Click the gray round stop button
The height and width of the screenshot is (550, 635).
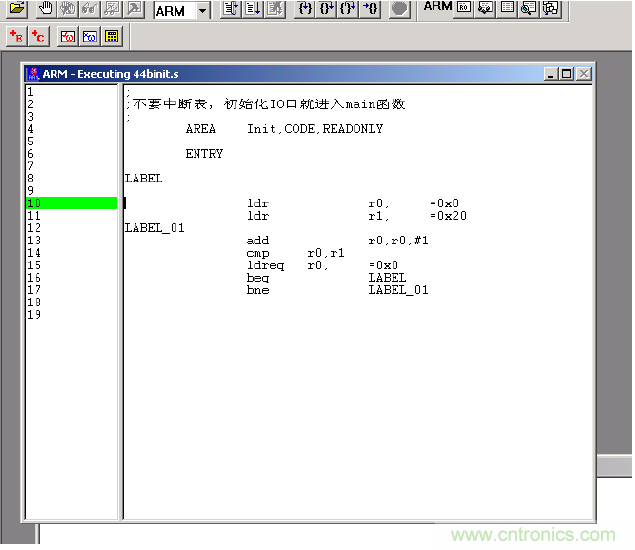pyautogui.click(x=399, y=9)
